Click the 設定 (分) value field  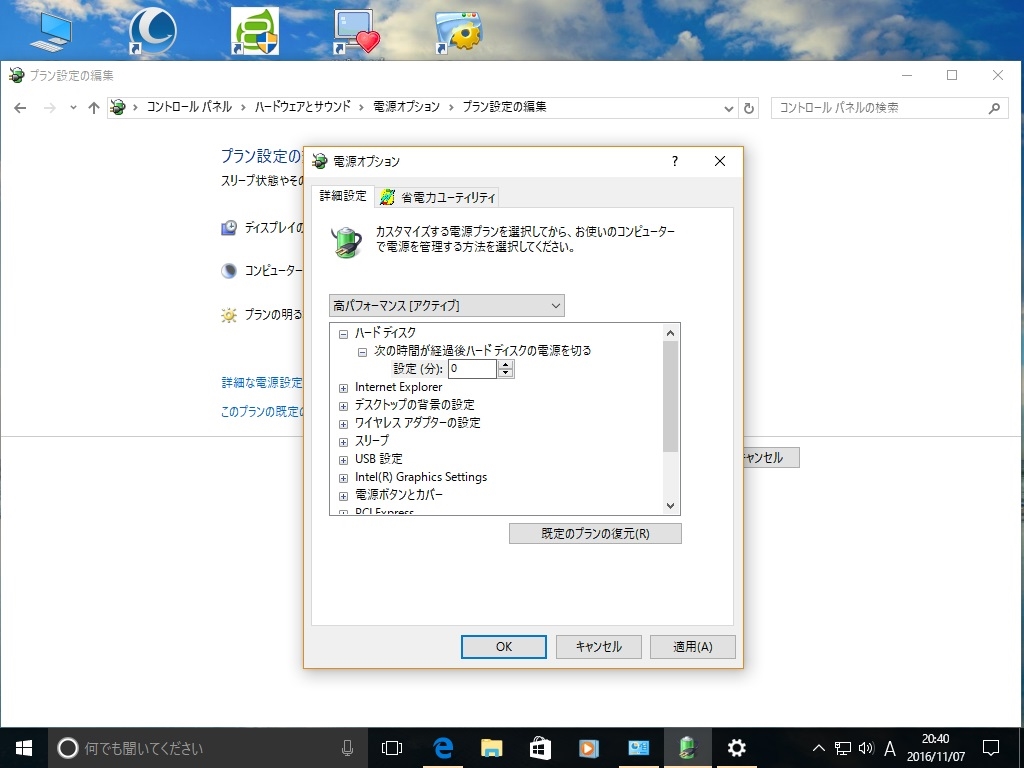pyautogui.click(x=472, y=369)
